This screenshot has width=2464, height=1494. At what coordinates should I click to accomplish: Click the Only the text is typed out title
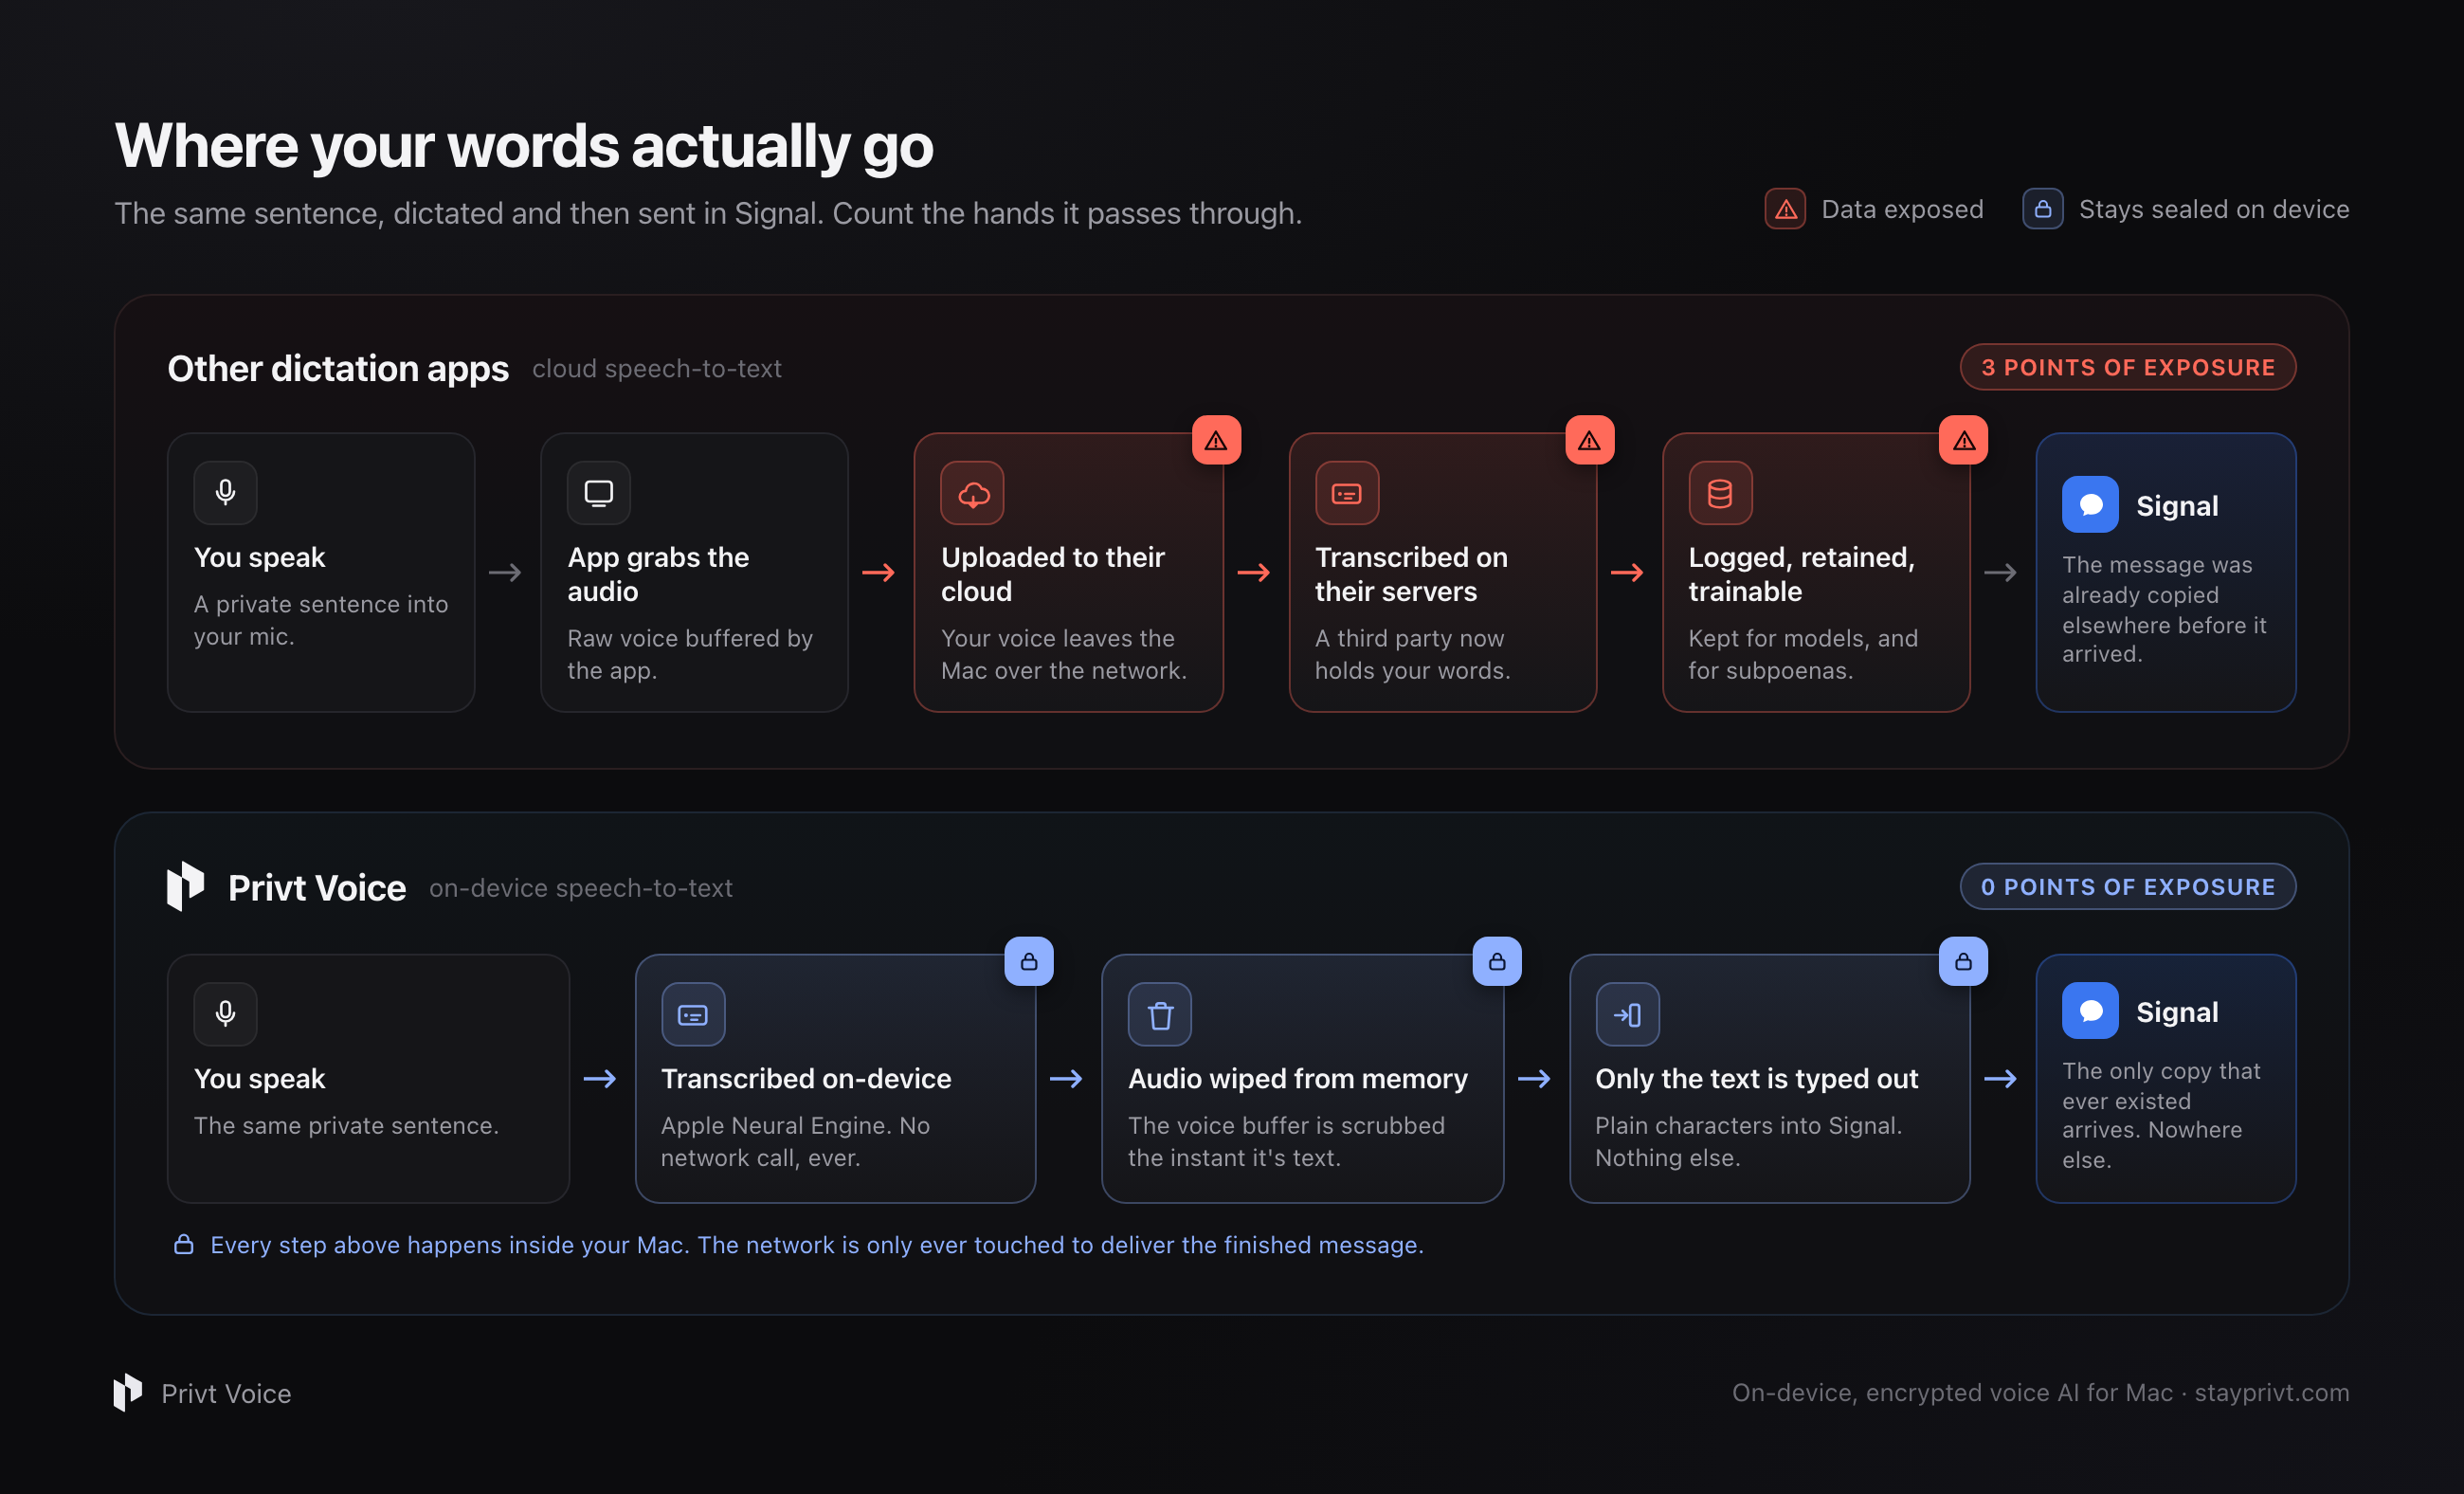click(1757, 1078)
